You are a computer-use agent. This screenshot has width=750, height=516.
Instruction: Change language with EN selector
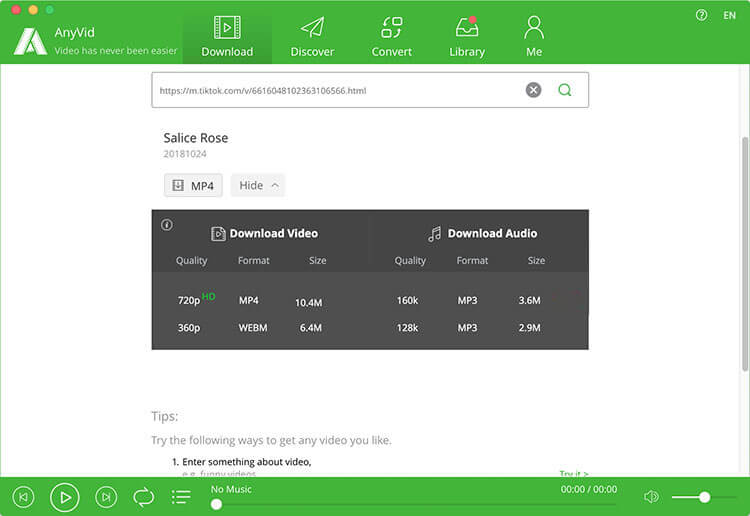[x=729, y=15]
